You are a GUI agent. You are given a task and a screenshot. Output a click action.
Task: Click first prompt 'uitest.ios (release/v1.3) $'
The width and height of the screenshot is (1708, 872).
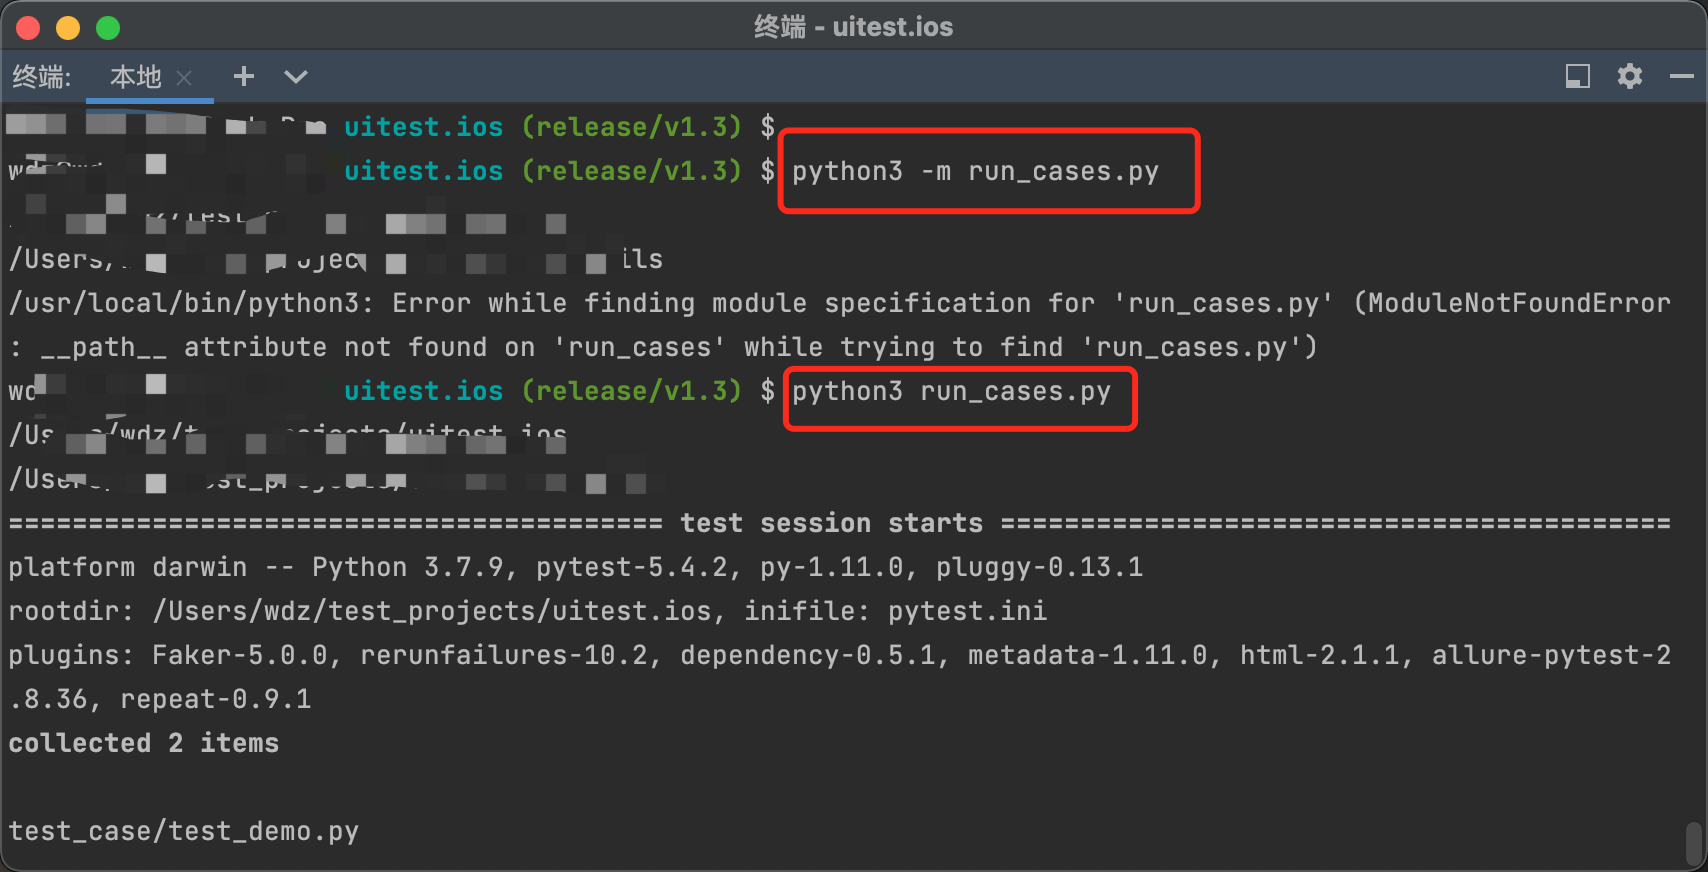(560, 127)
